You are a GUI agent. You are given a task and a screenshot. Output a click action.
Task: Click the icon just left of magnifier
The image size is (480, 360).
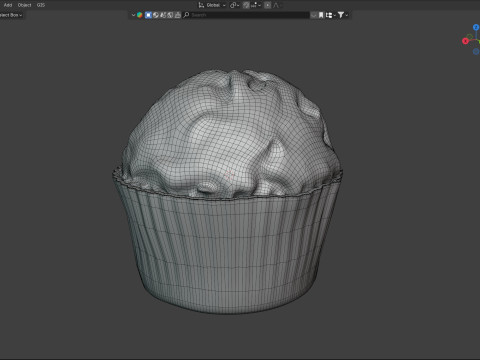(x=178, y=15)
